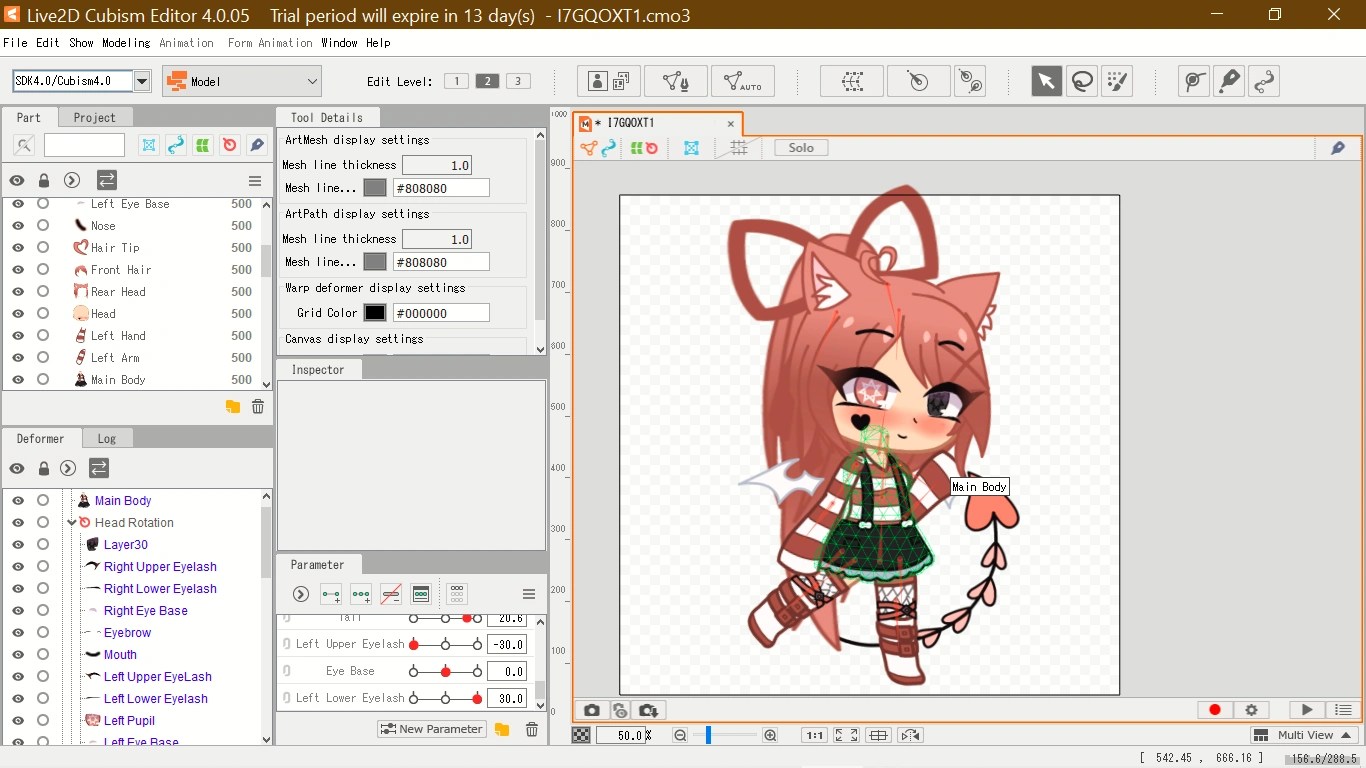Click the automatic mesh generator icon
The height and width of the screenshot is (768, 1366).
point(742,81)
